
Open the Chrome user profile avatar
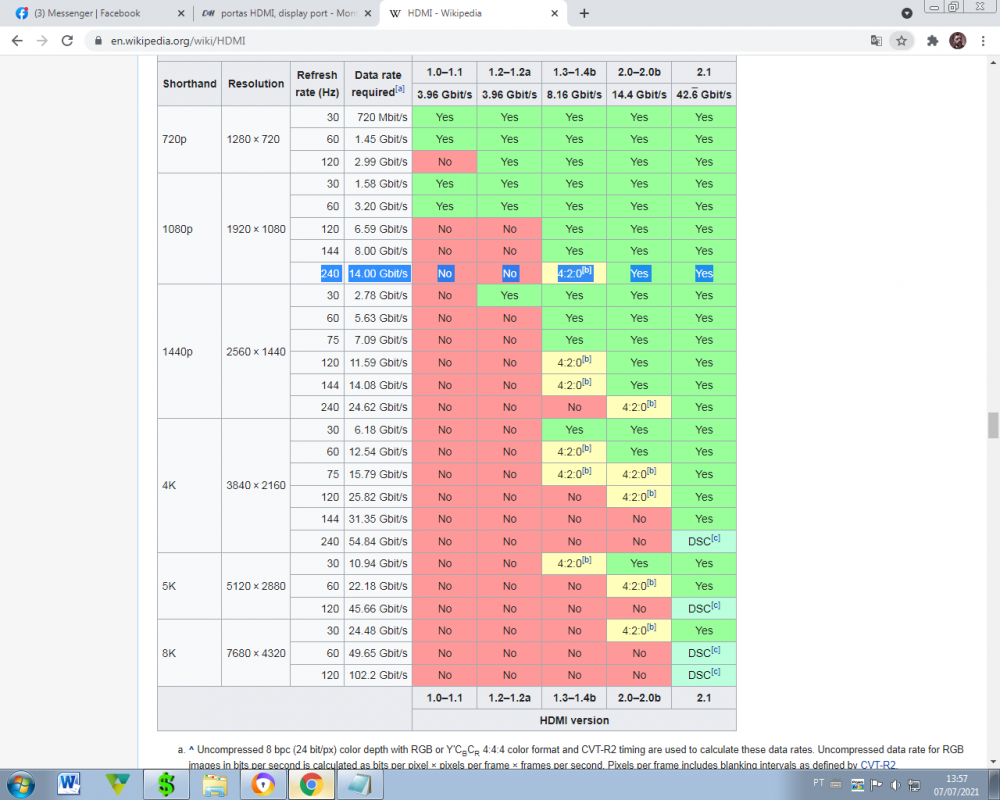point(957,41)
